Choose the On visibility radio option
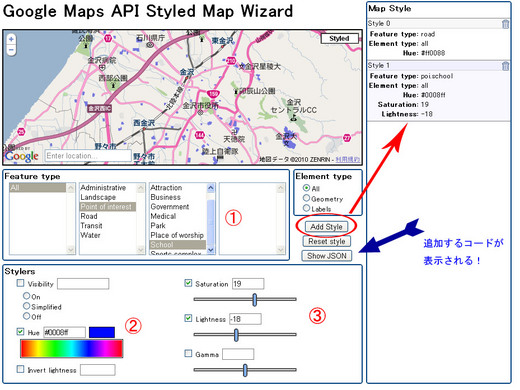Viewport: 520px width, 390px height. tap(26, 296)
